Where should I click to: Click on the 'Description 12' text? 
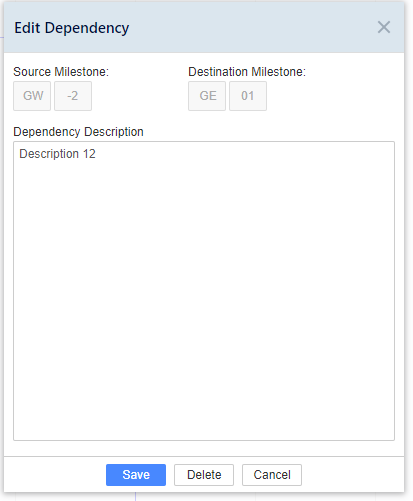click(x=57, y=154)
